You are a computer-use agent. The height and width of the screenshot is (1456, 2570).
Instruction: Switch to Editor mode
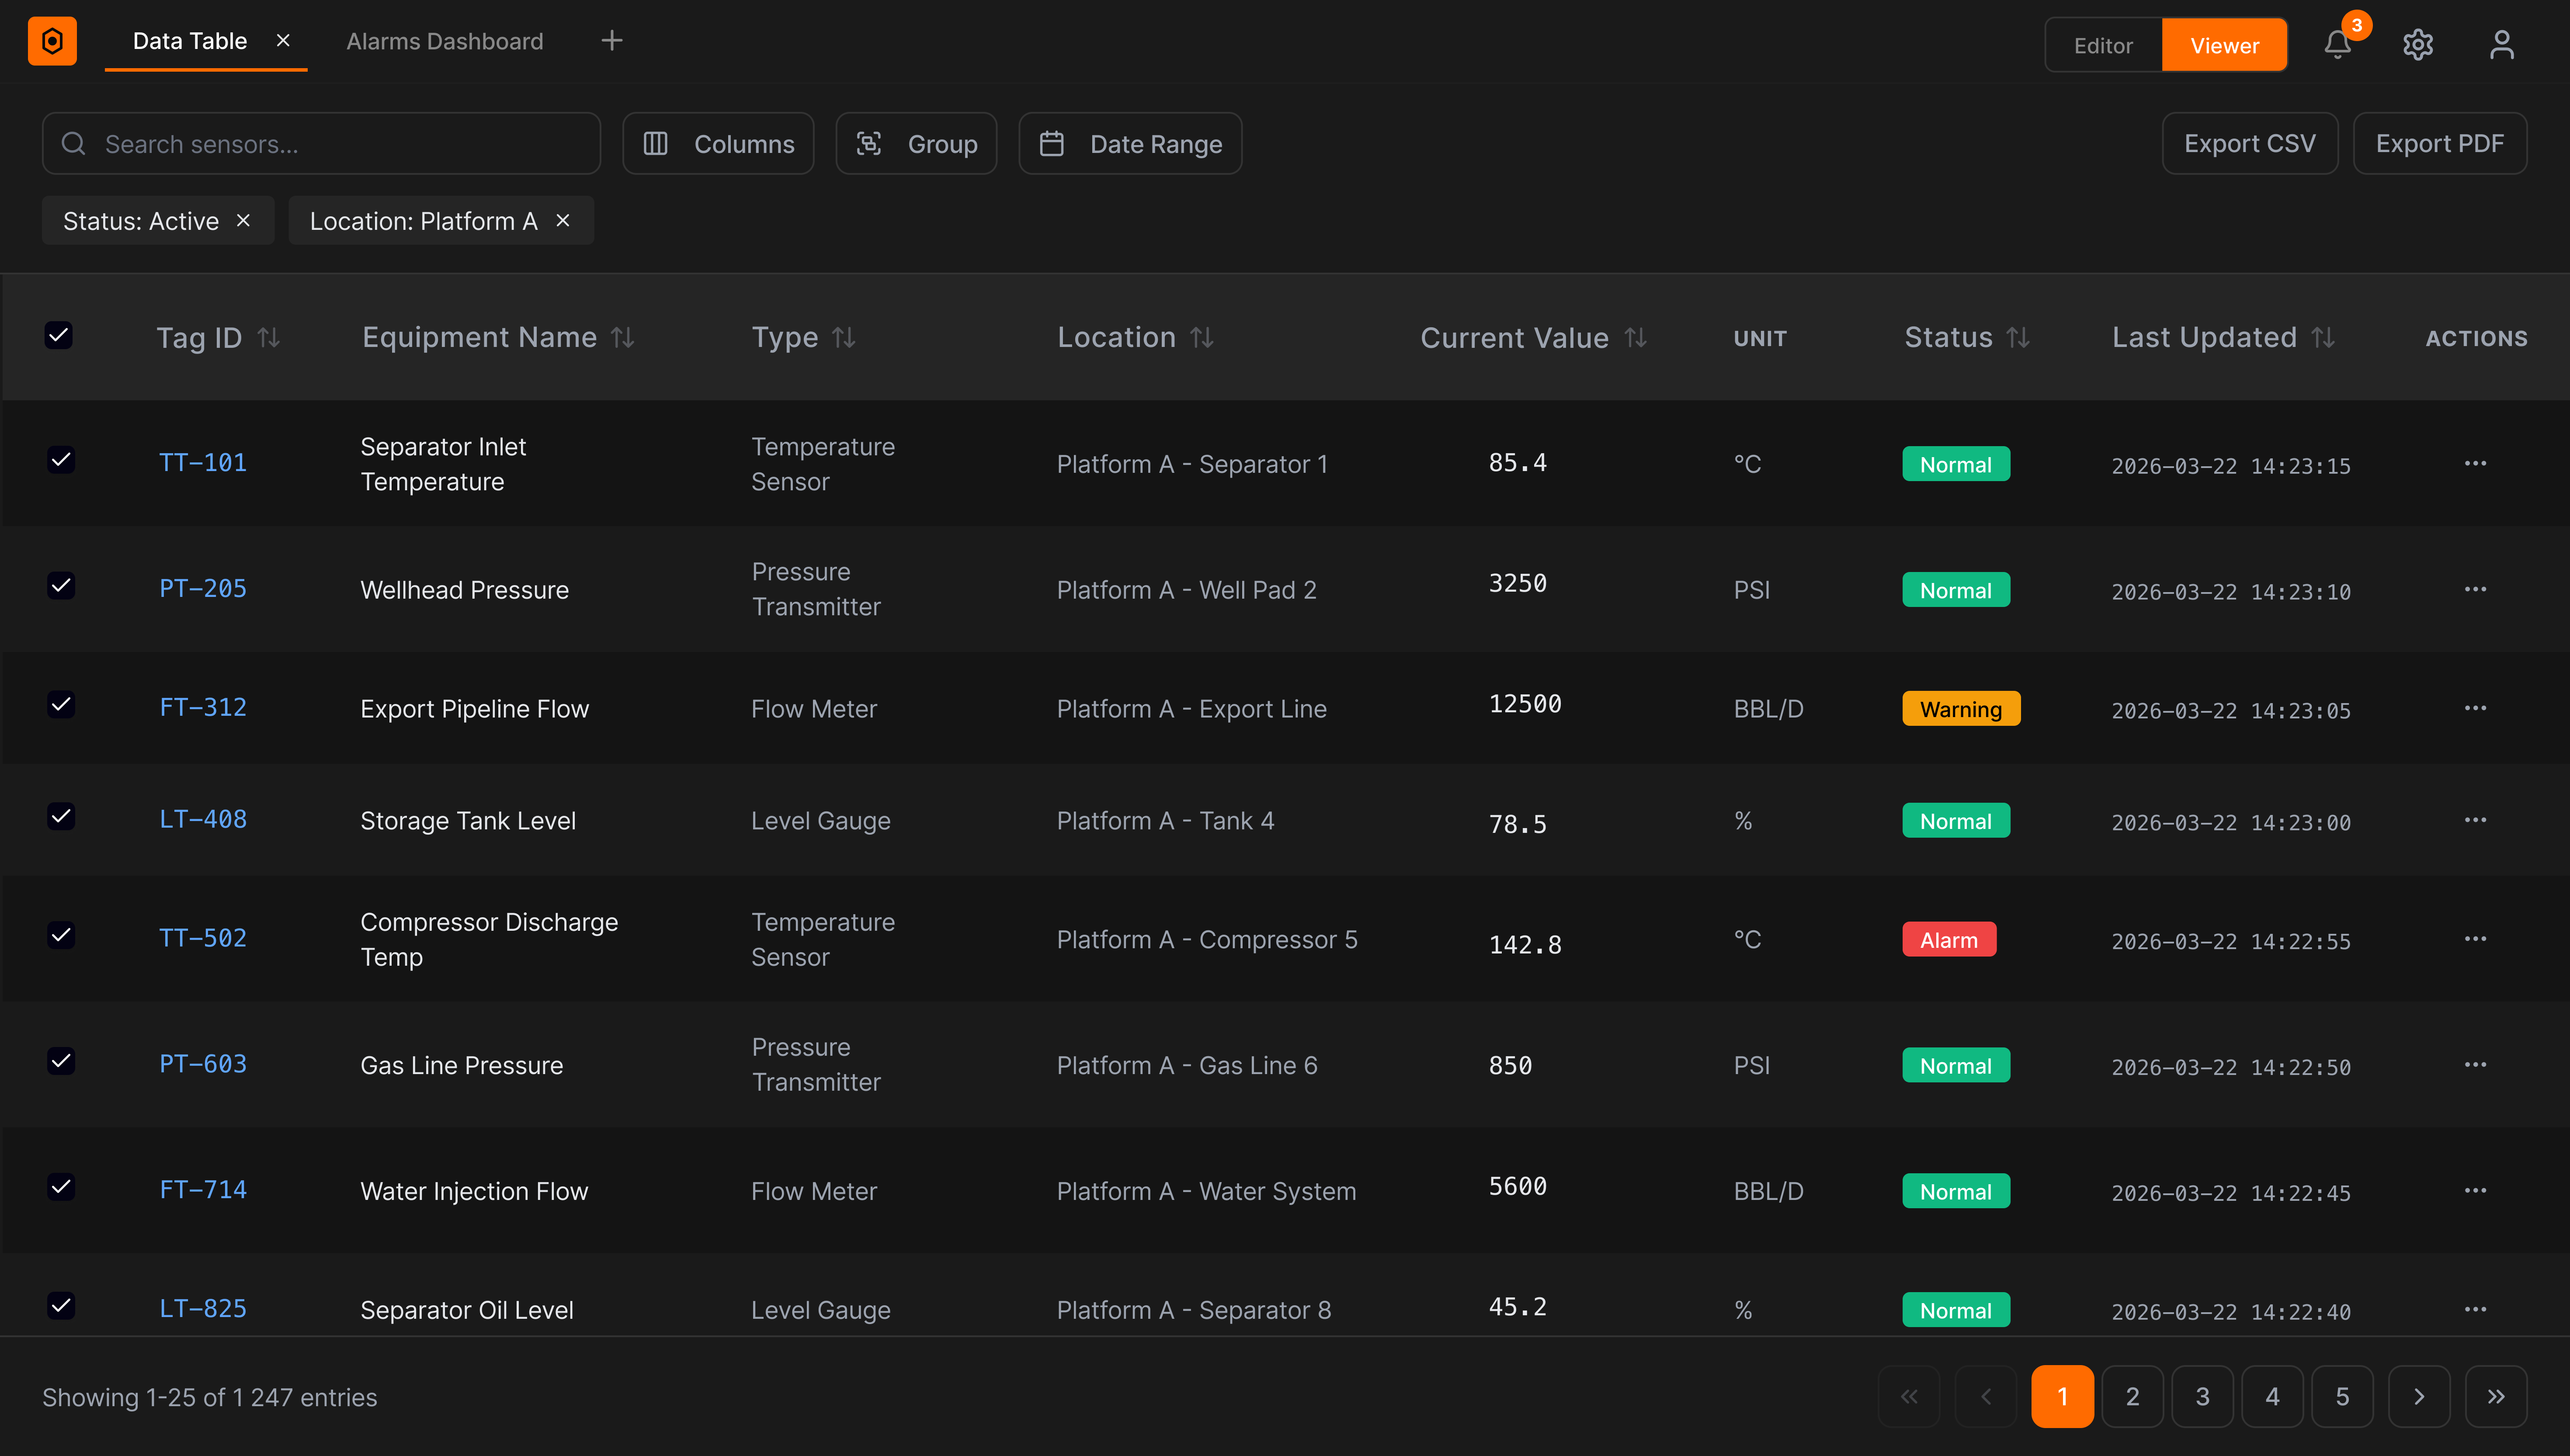tap(2103, 45)
